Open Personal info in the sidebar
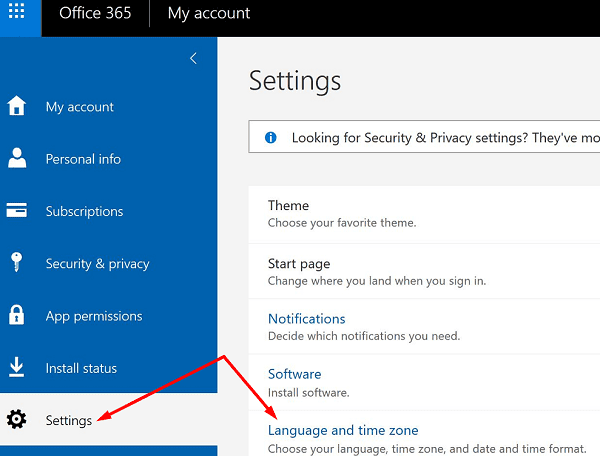The width and height of the screenshot is (600, 456). [x=83, y=159]
